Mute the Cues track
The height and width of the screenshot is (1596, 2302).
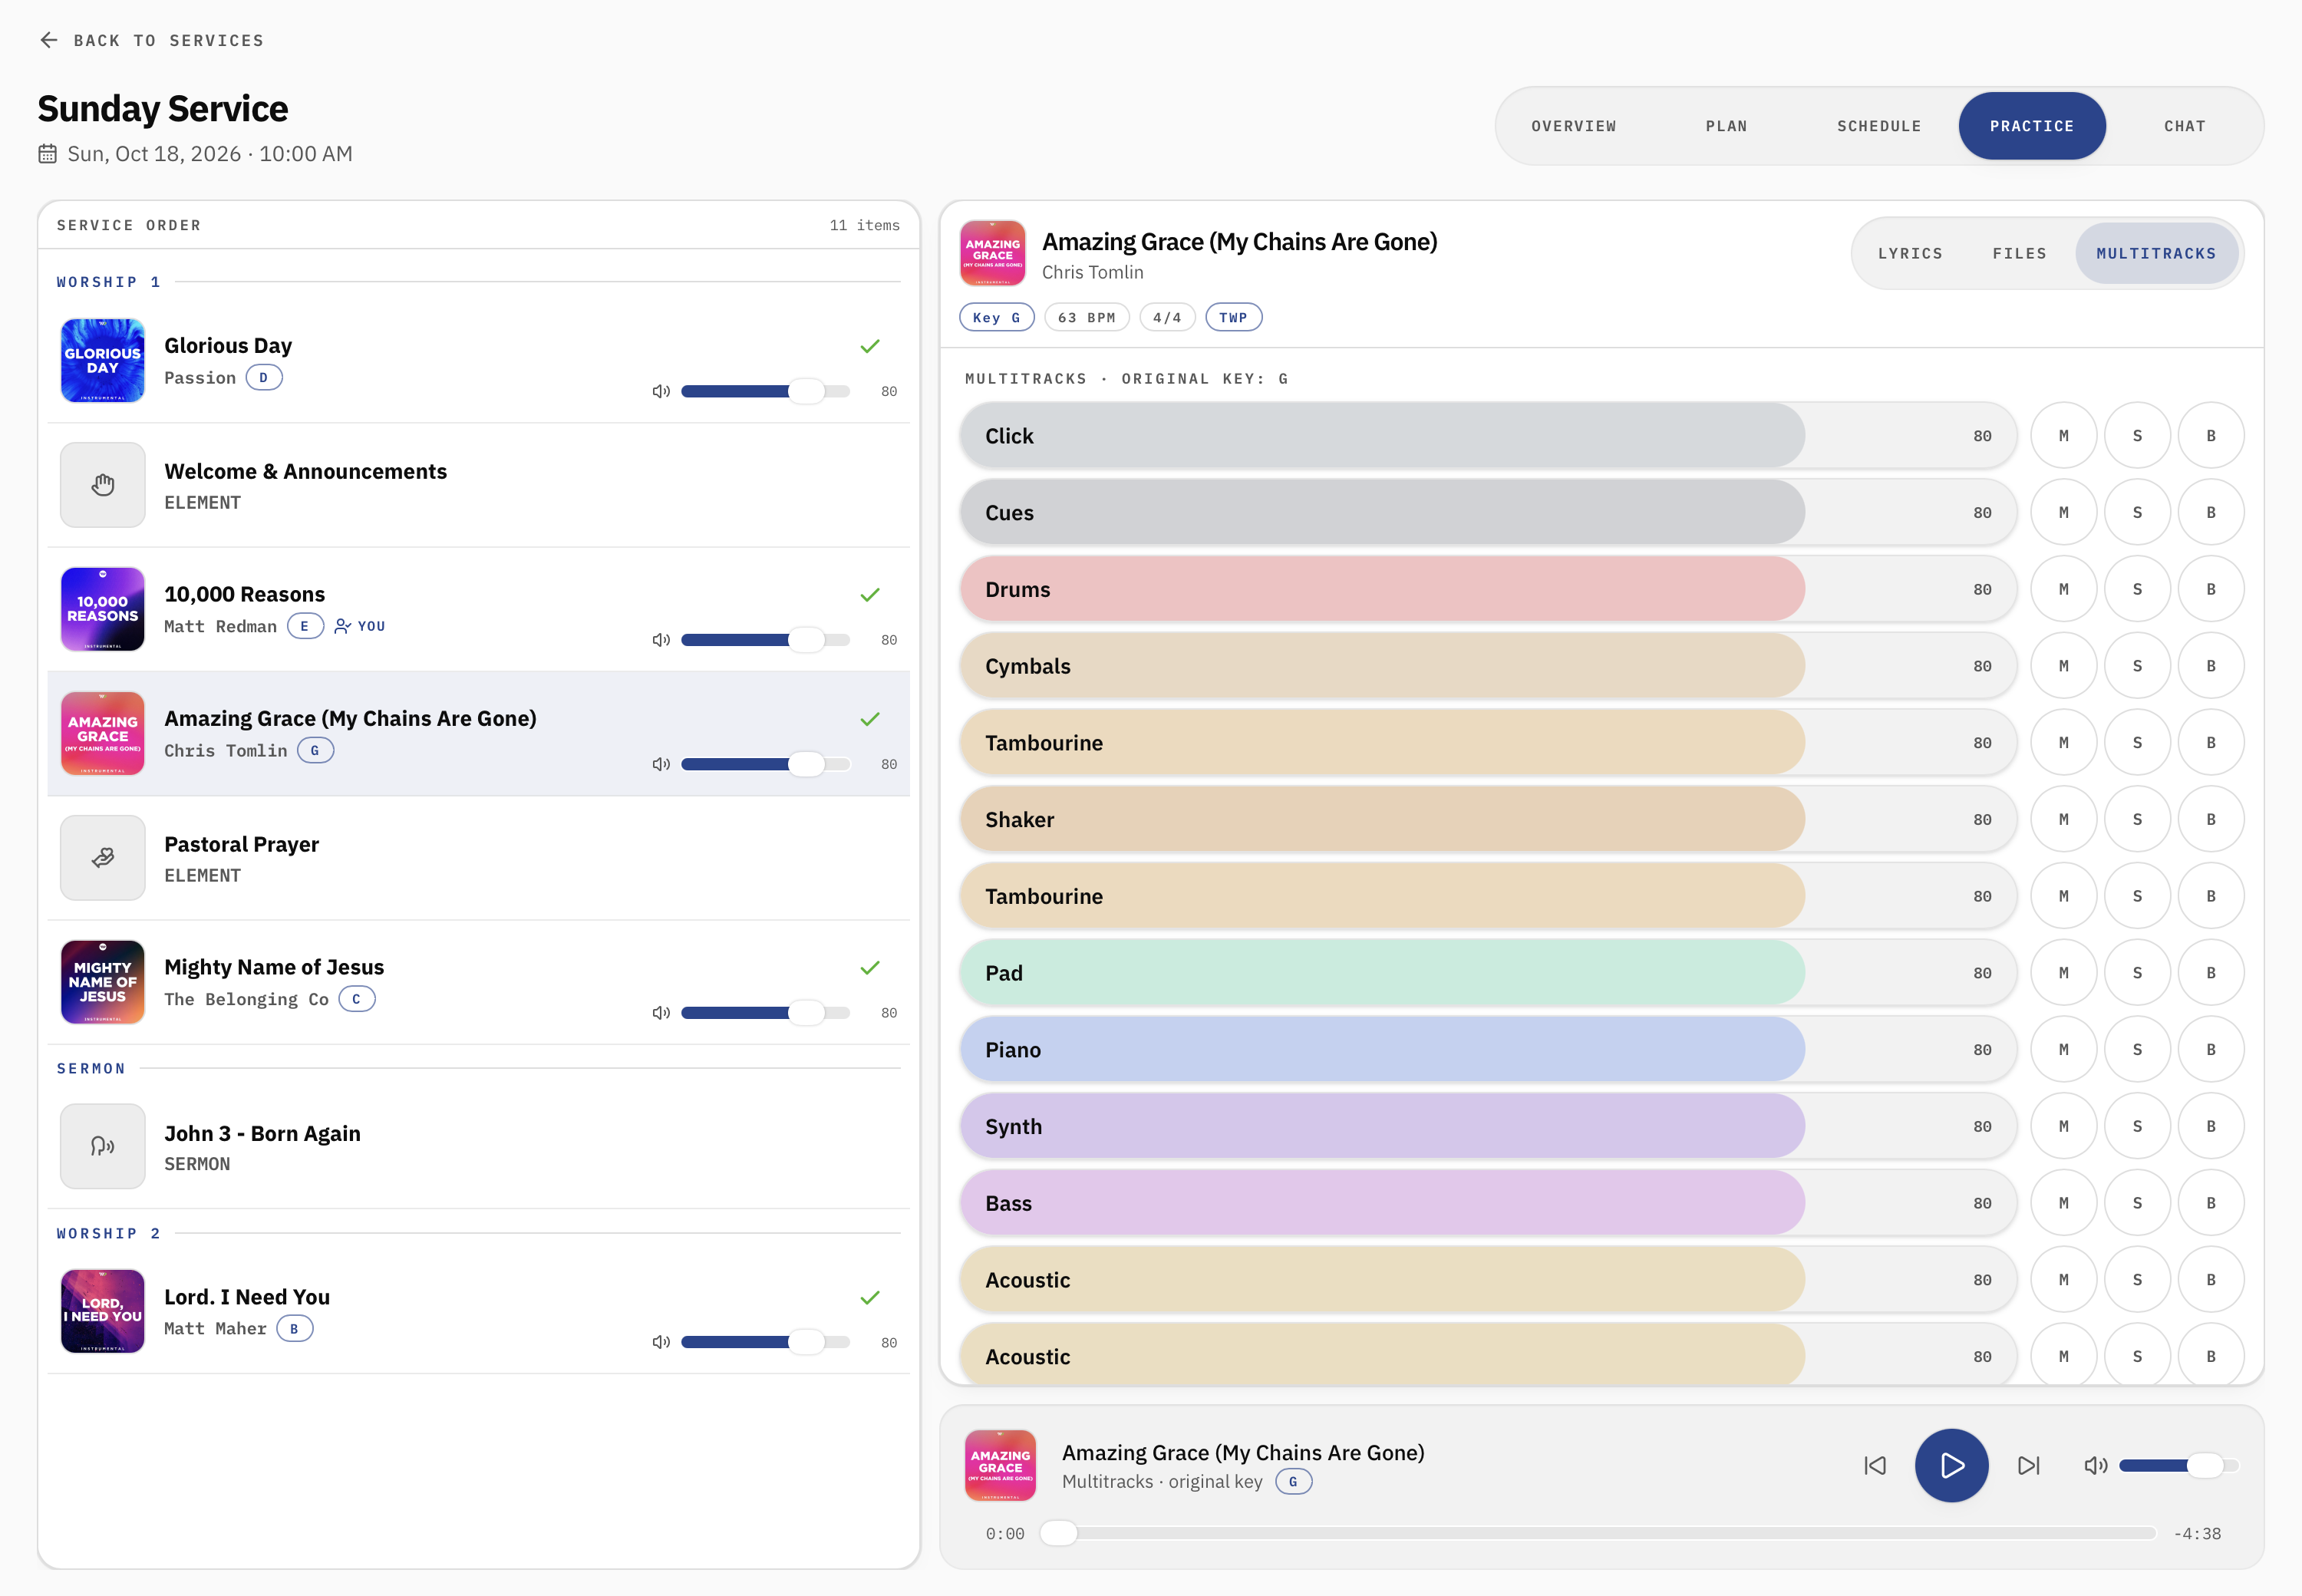[2064, 513]
